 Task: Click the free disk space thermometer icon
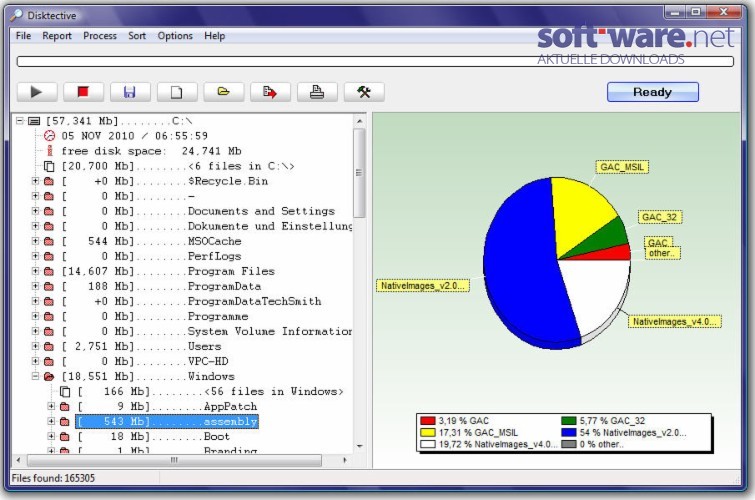pos(49,151)
